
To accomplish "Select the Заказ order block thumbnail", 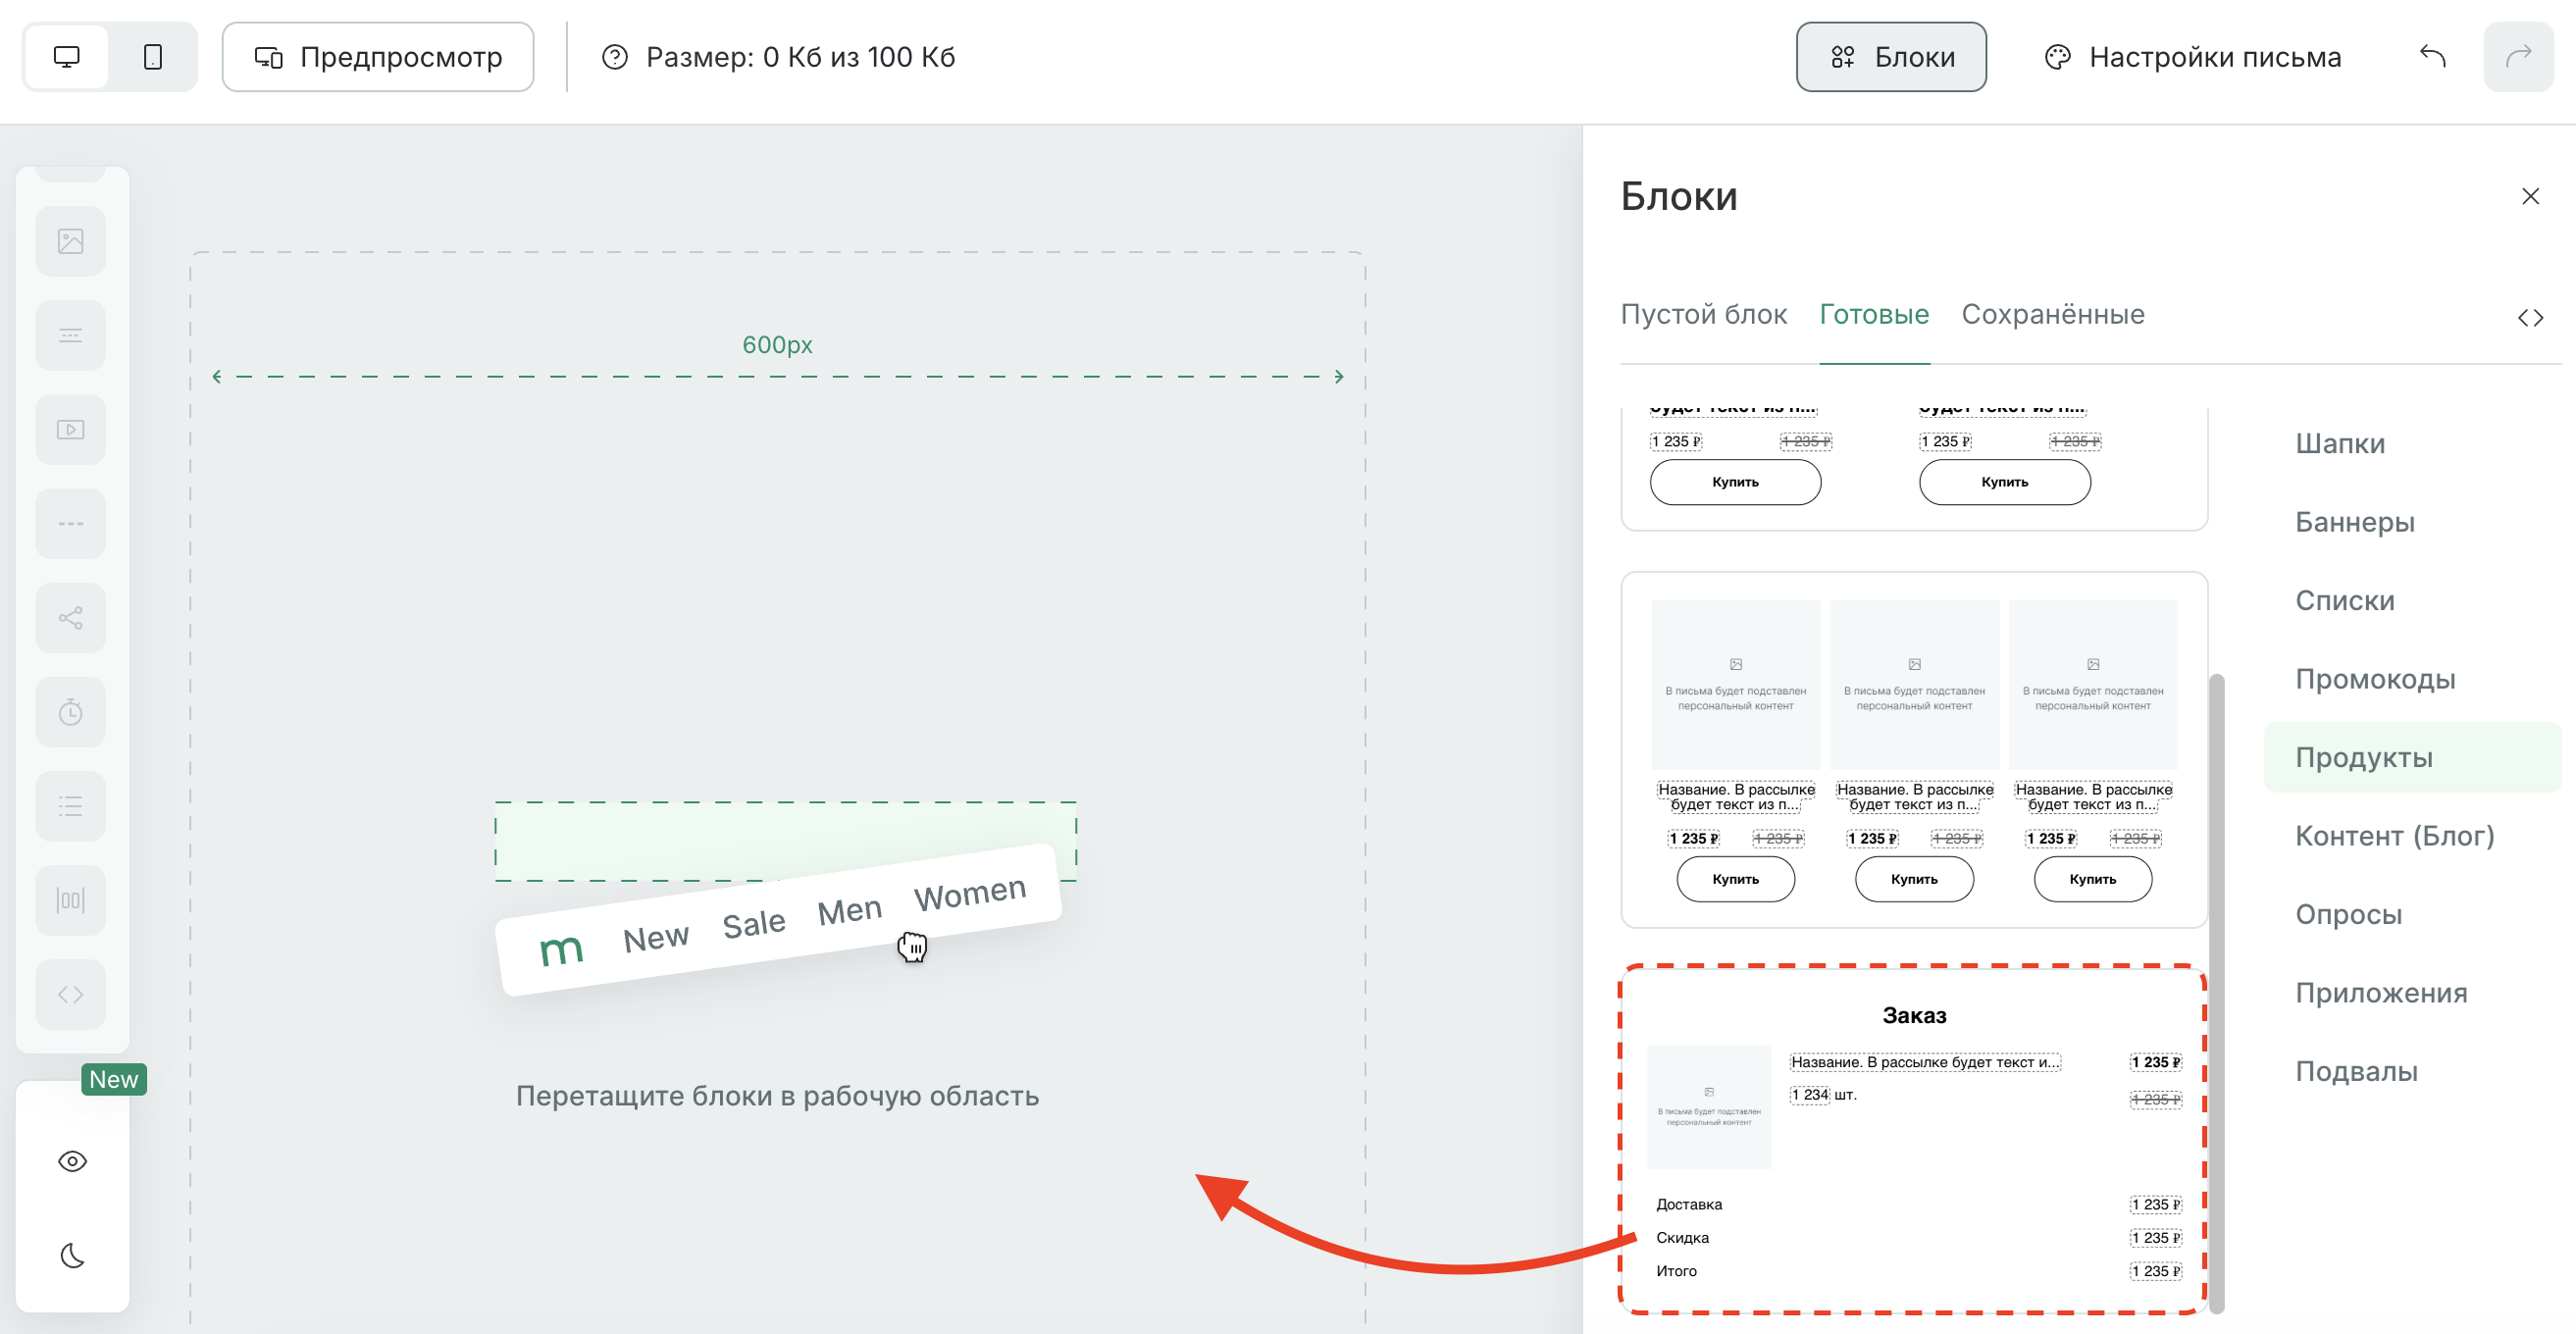I will 1913,1139.
